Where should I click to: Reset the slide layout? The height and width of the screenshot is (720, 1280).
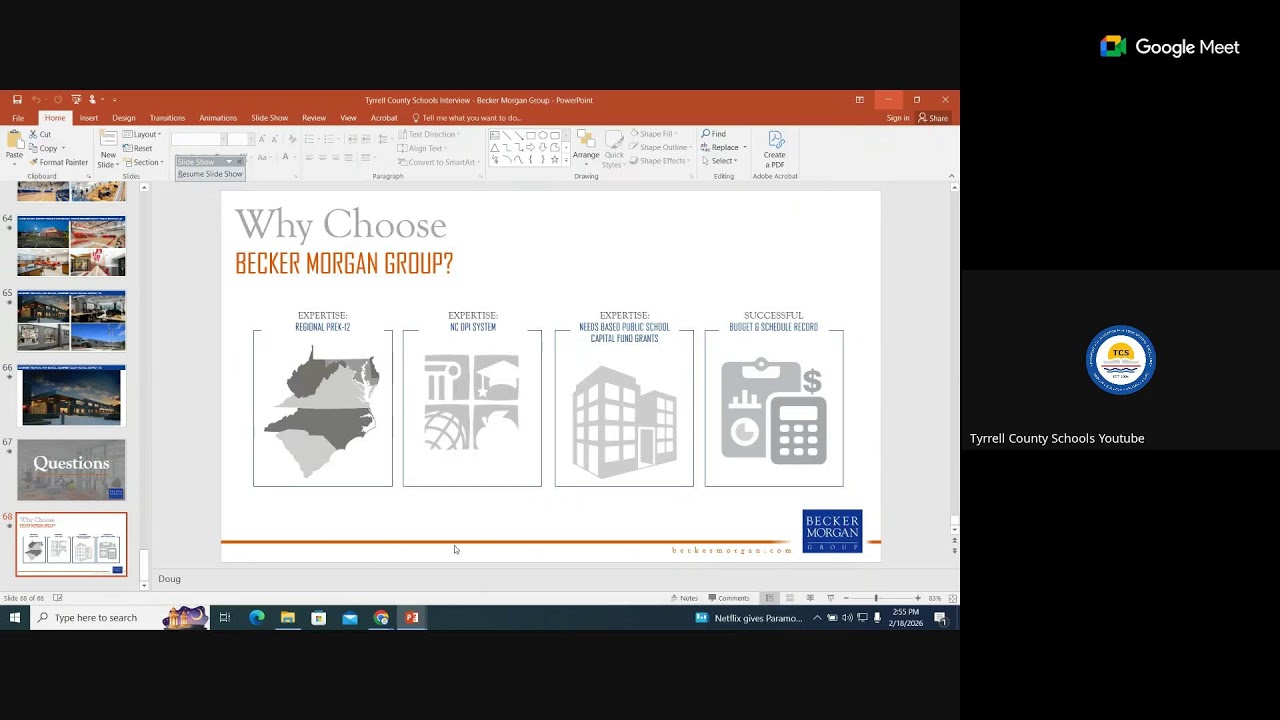[x=137, y=148]
